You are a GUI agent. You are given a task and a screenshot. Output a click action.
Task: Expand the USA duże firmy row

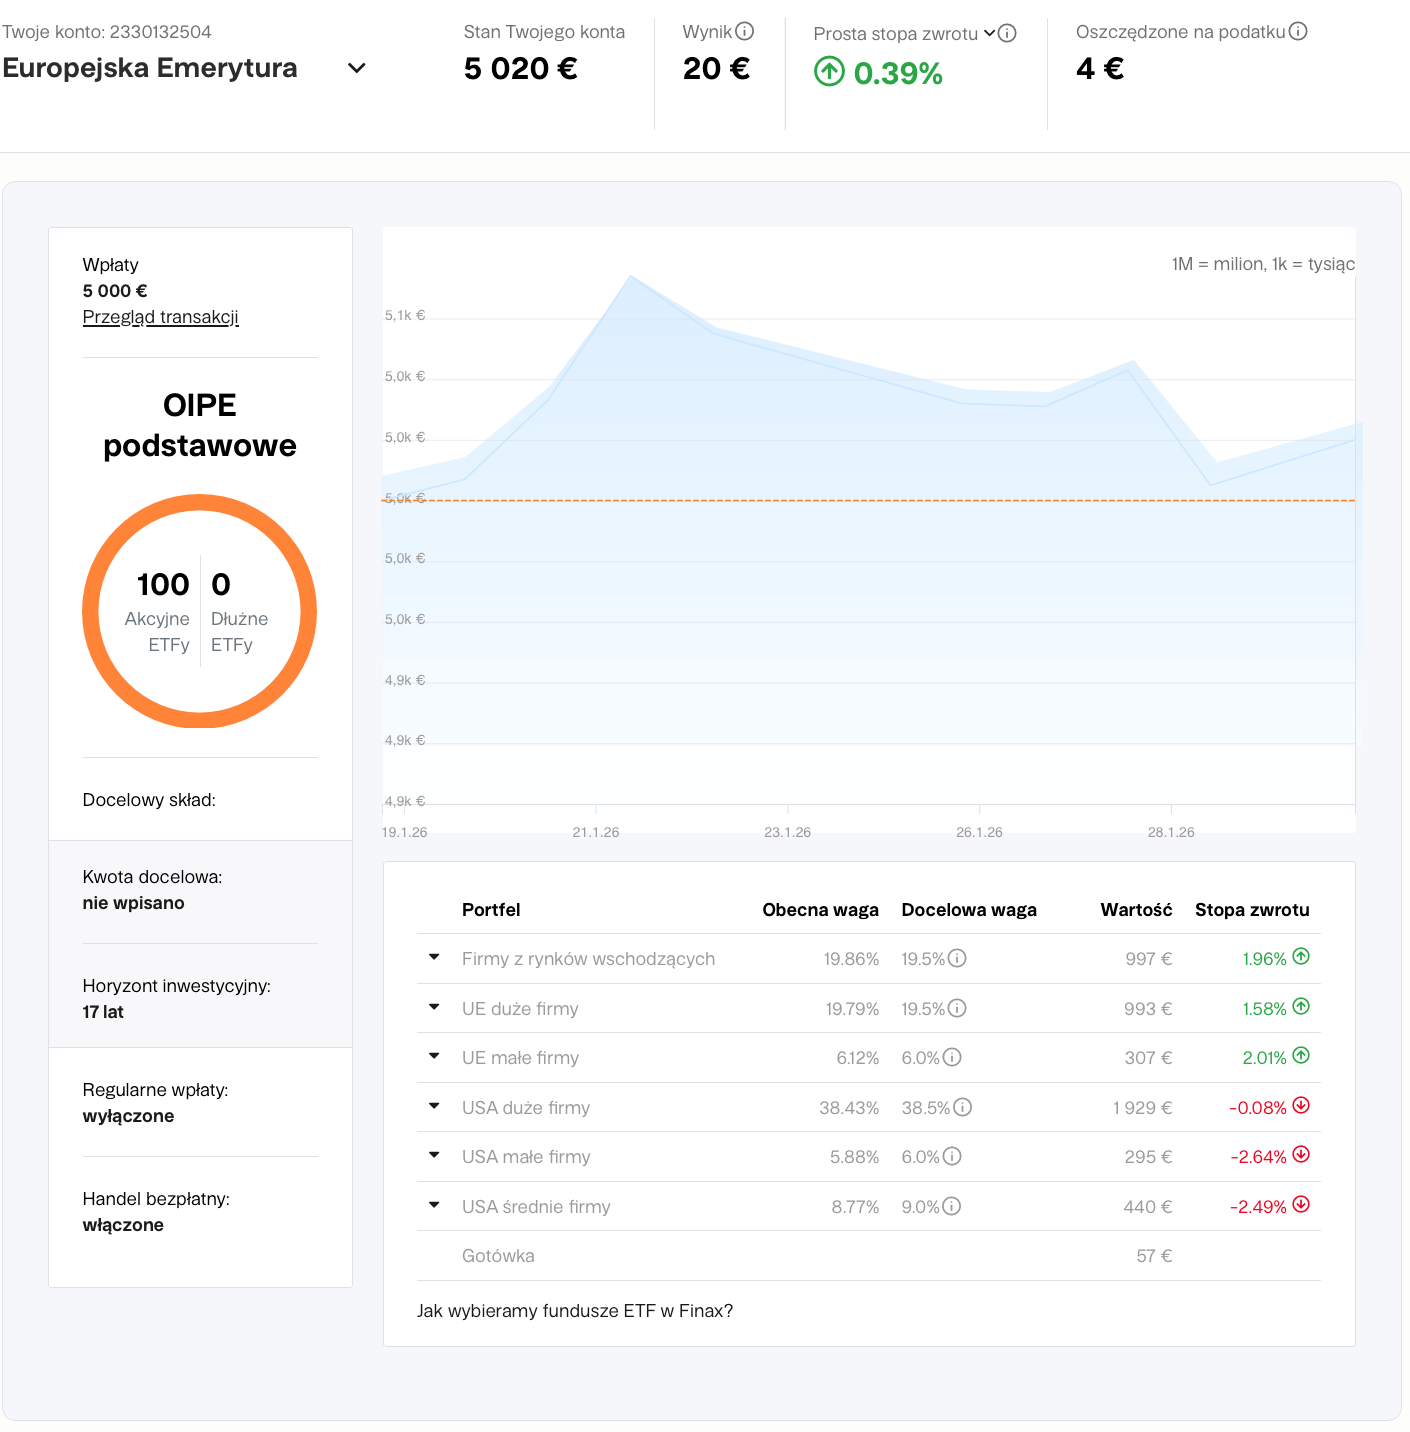pyautogui.click(x=434, y=1107)
